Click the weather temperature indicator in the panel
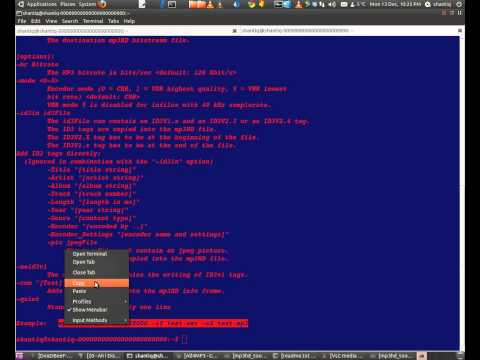The image size is (480, 360). click(358, 4)
